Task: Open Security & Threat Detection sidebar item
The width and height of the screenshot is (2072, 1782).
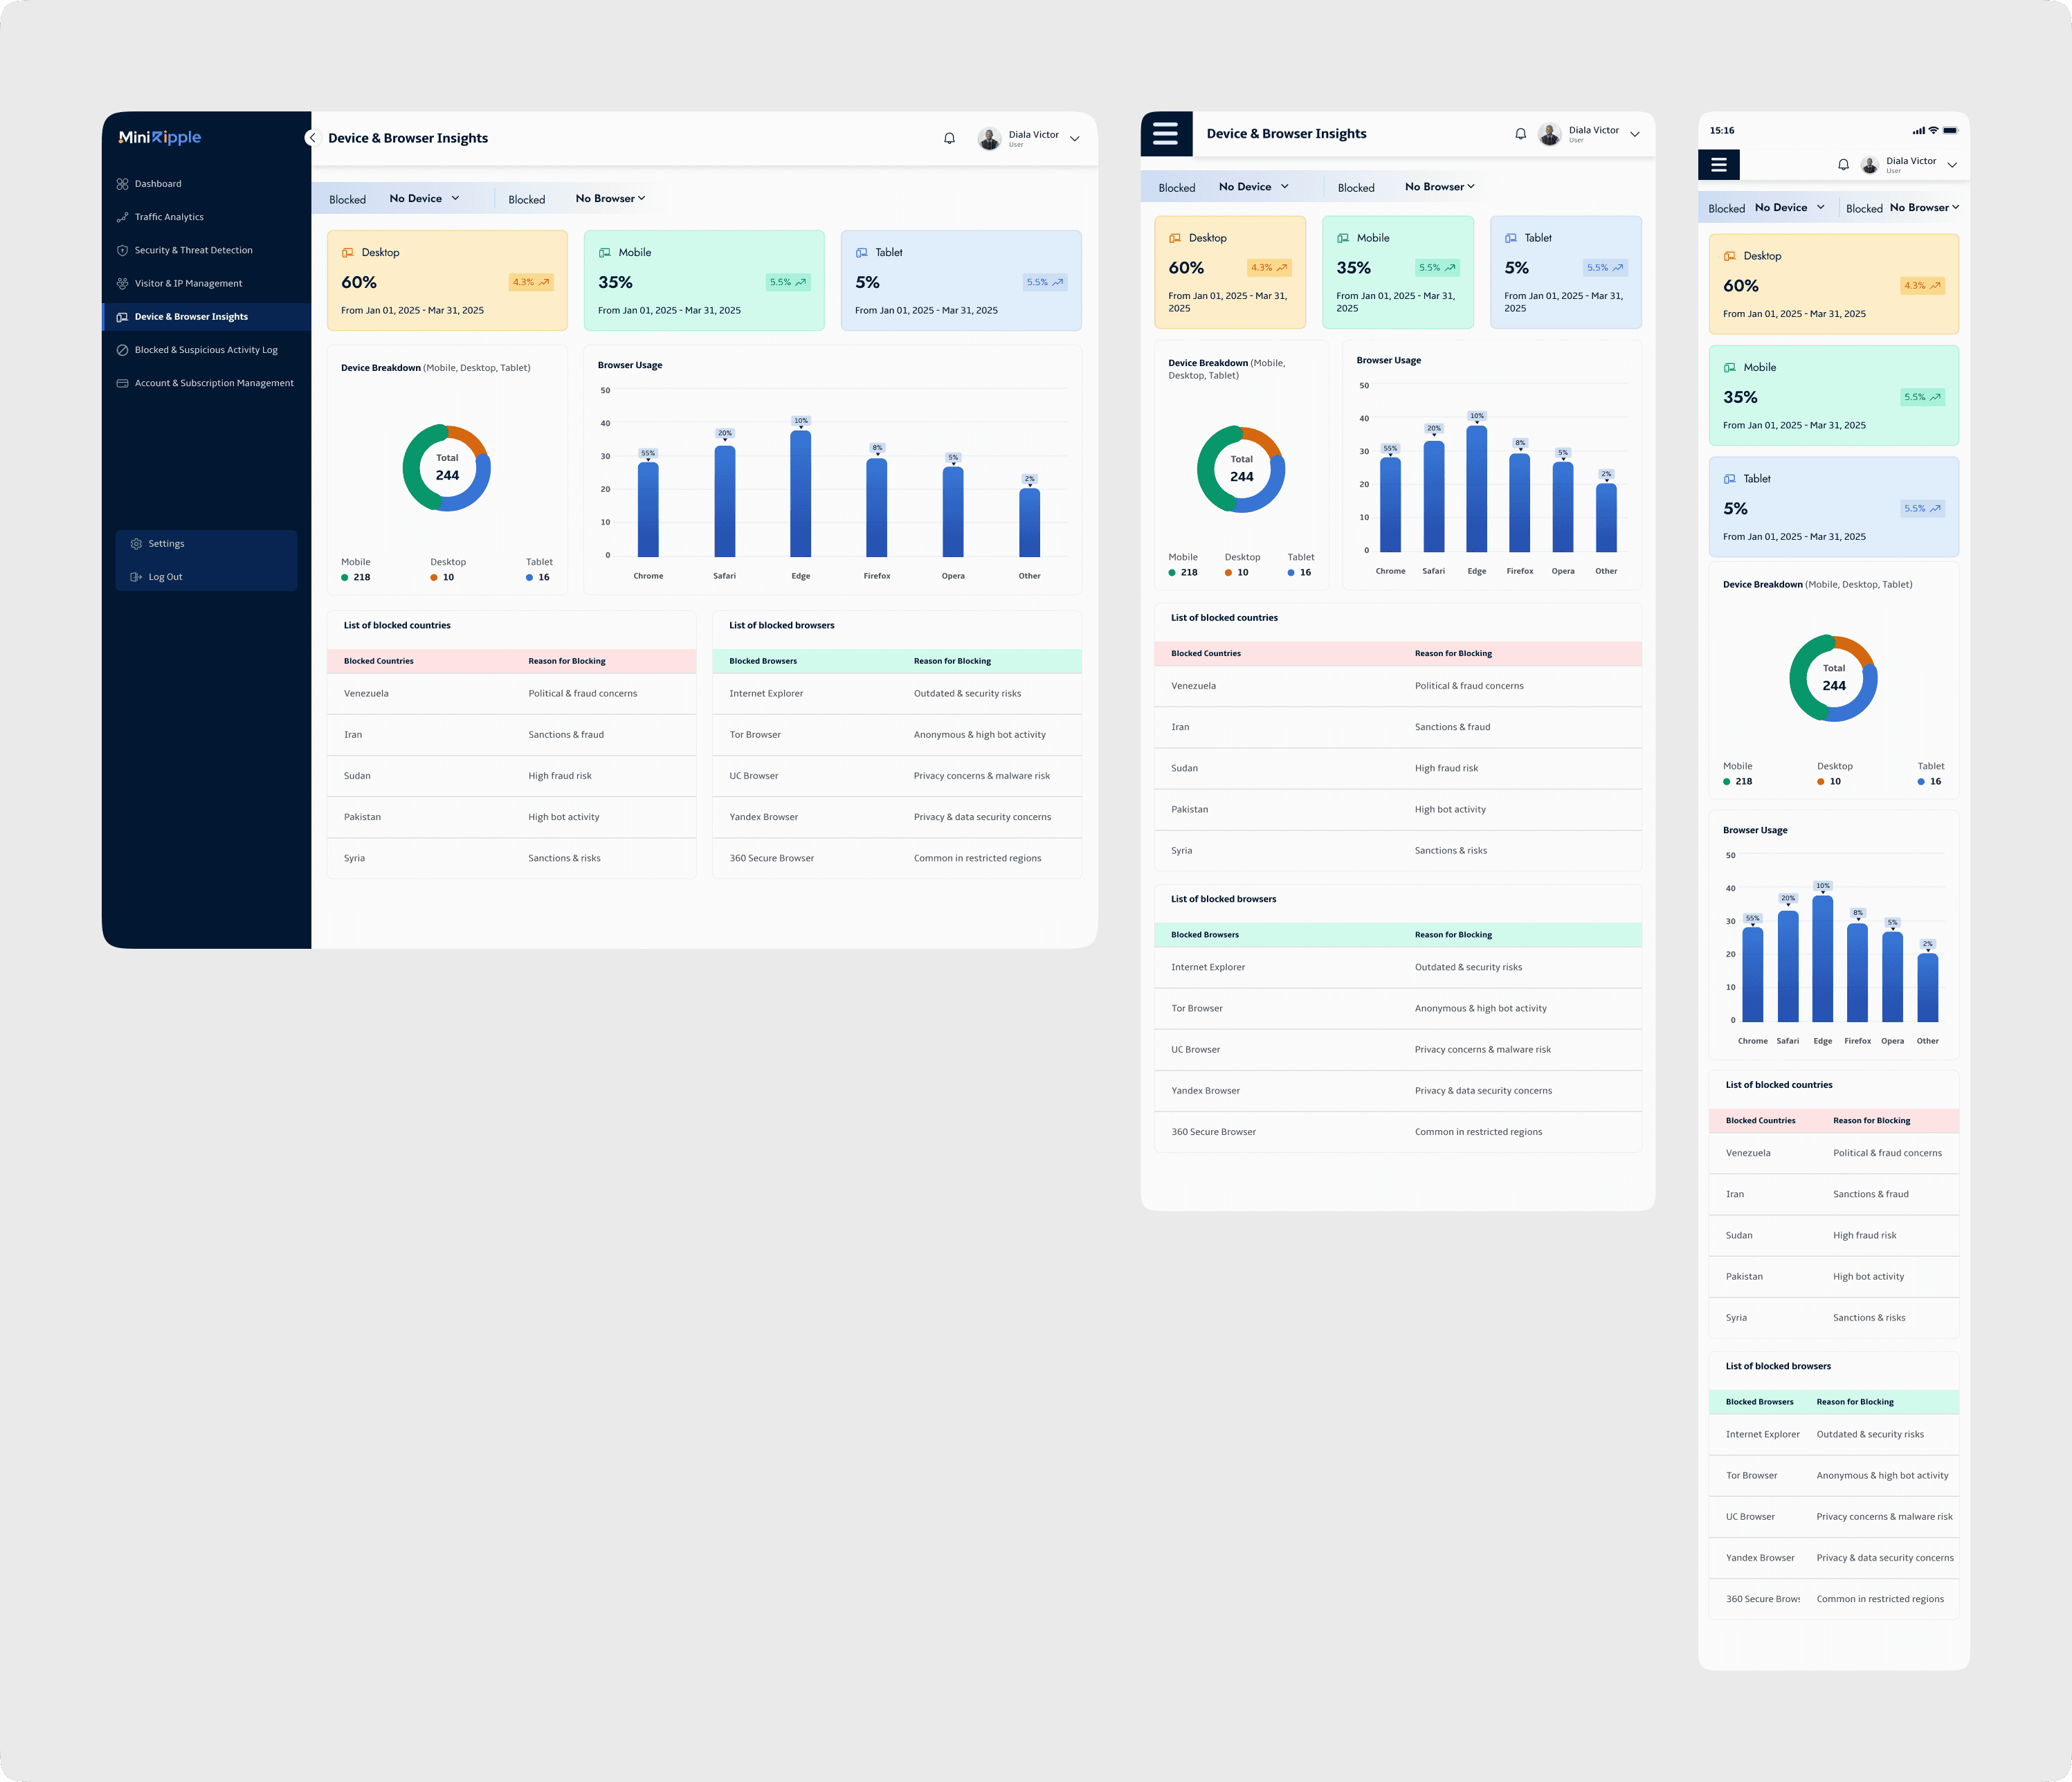Action: (x=193, y=250)
